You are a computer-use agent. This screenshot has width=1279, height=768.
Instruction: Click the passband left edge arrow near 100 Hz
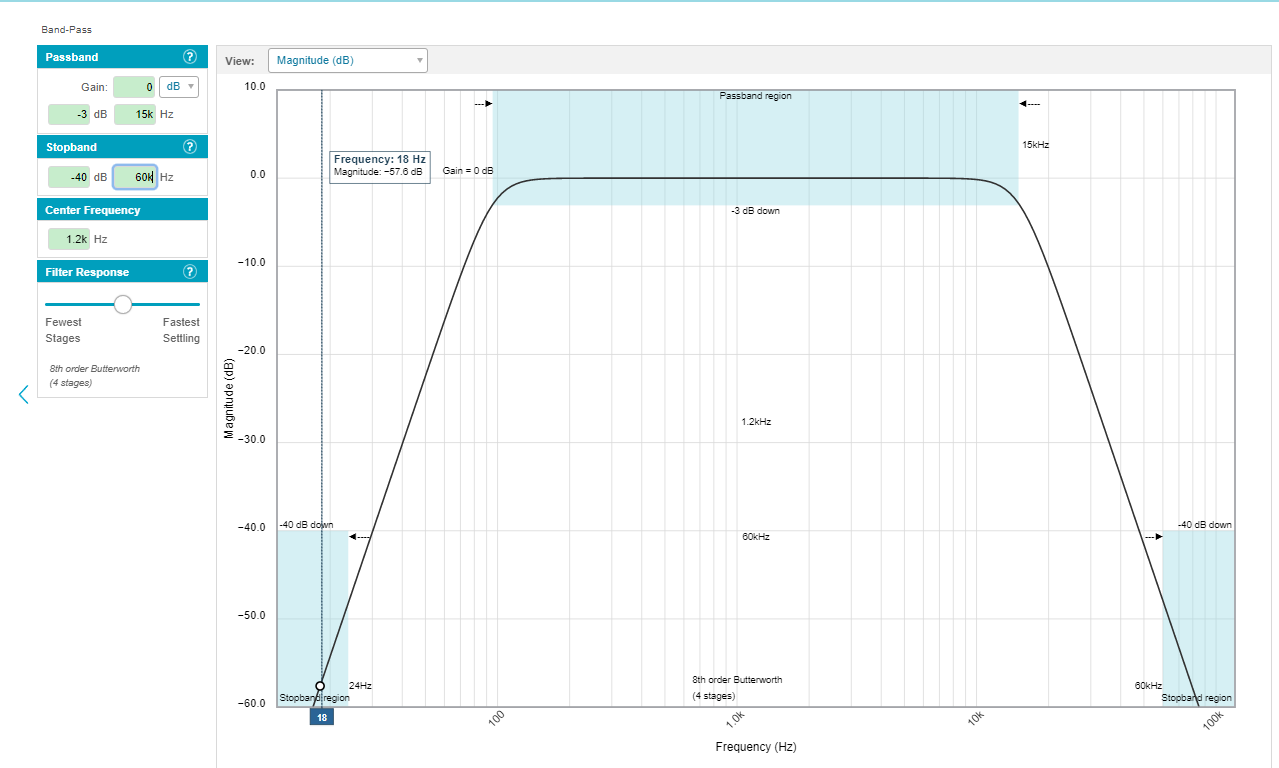tap(483, 103)
